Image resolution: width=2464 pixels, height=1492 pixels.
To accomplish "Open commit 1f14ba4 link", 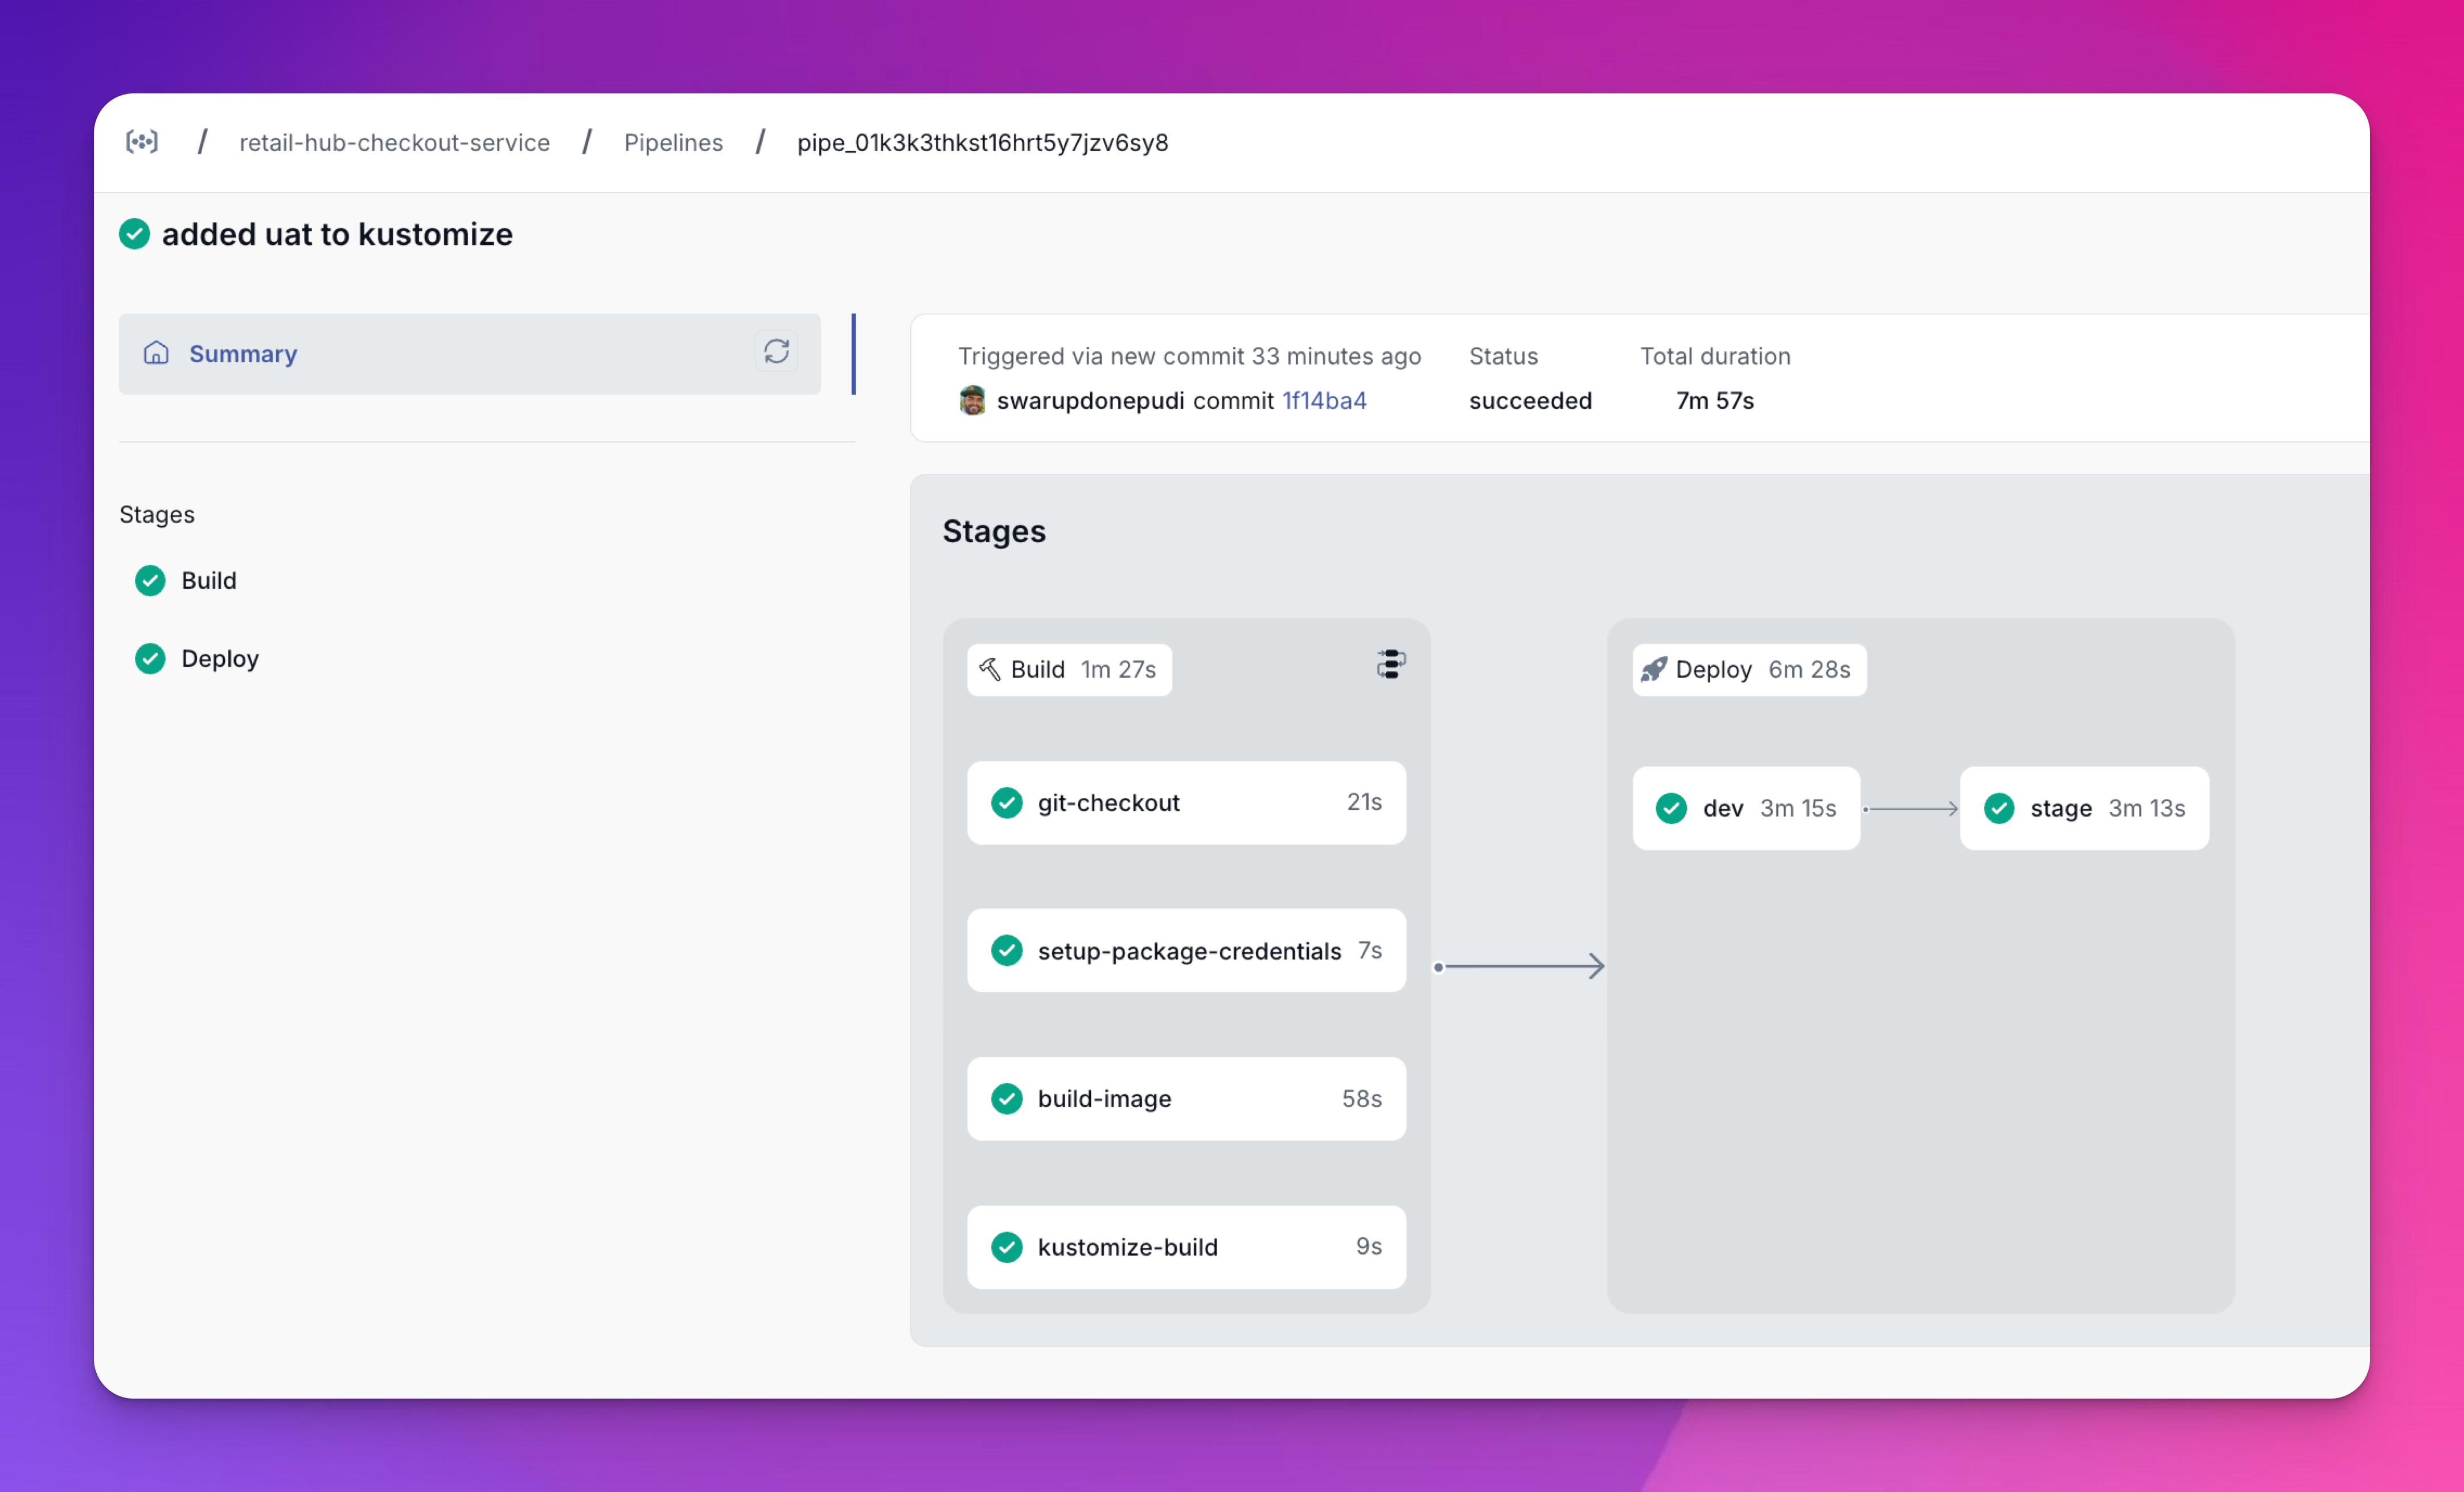I will tap(1324, 400).
